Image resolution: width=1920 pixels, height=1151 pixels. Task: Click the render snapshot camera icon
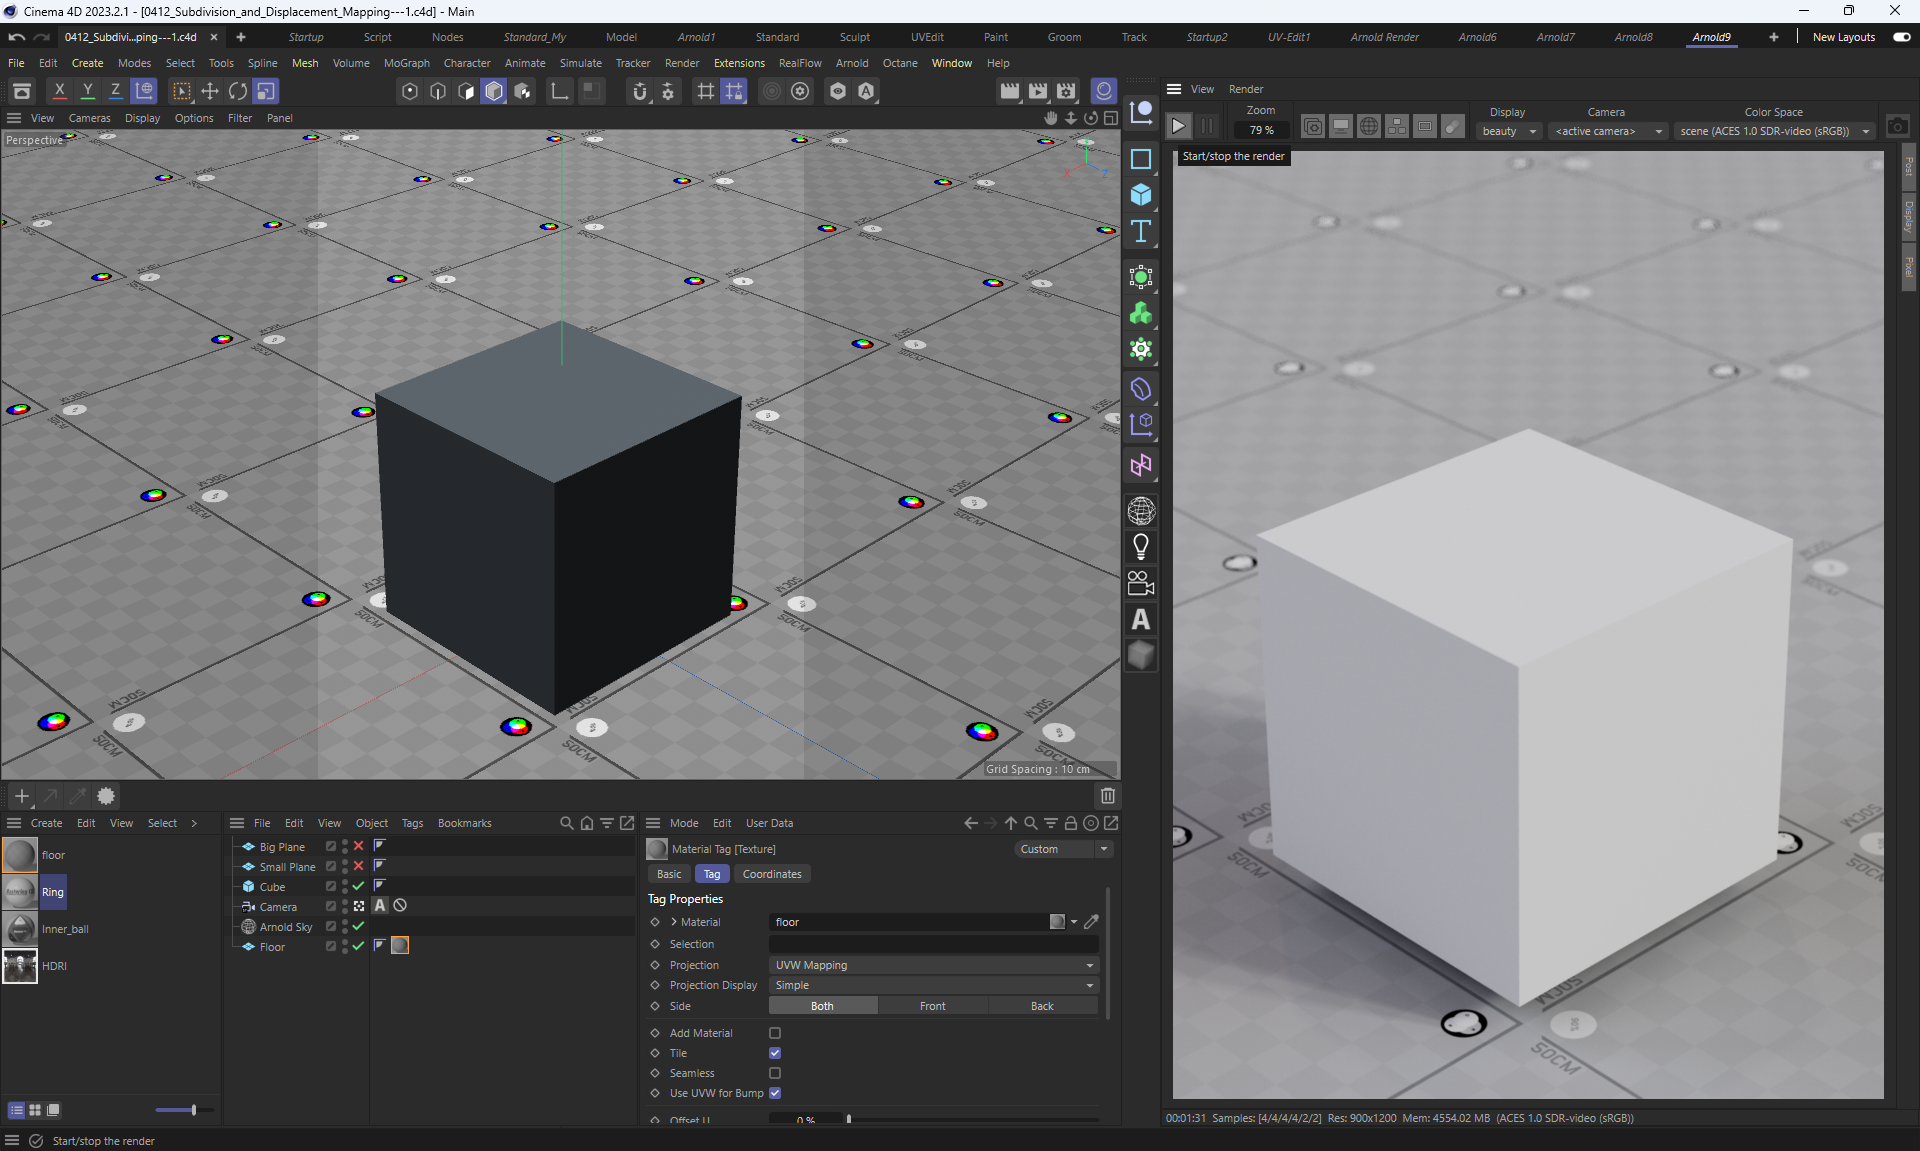click(x=1897, y=127)
